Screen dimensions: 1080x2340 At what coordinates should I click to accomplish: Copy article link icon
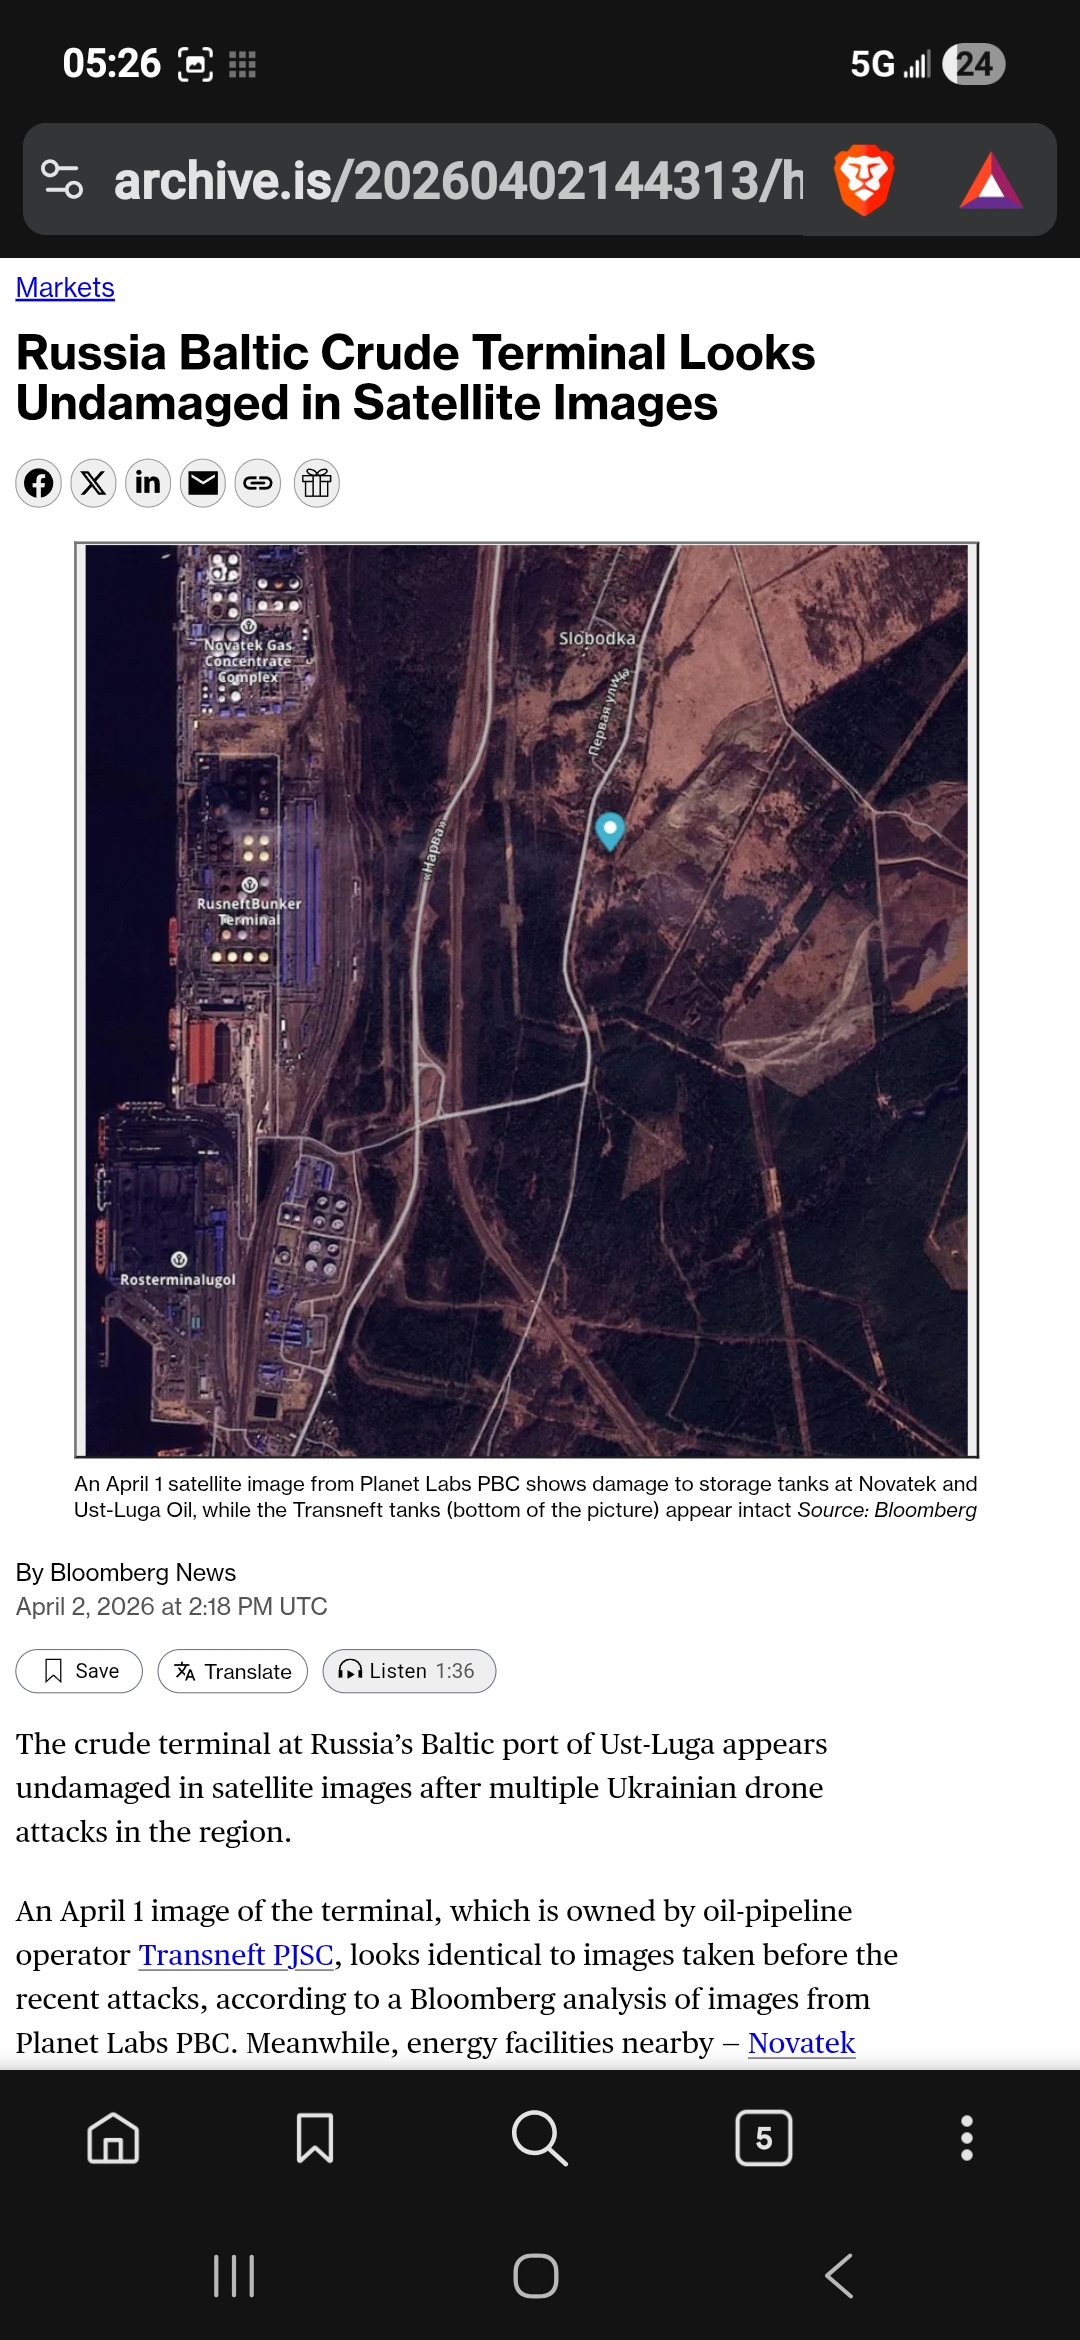(258, 484)
